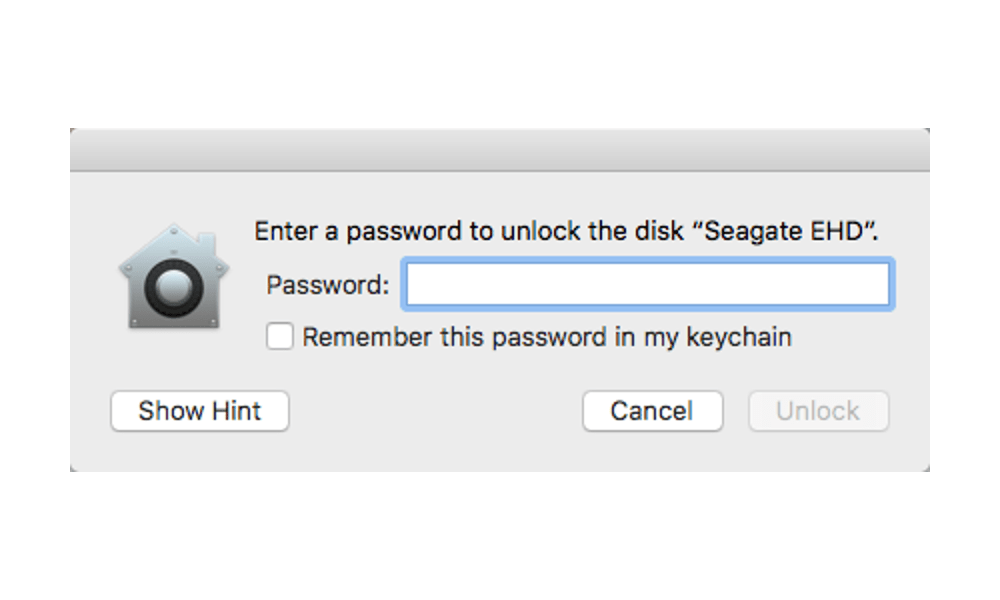Click the 'Enter a password to unlock' prompt text
Screen dimensions: 1000x600
566,231
